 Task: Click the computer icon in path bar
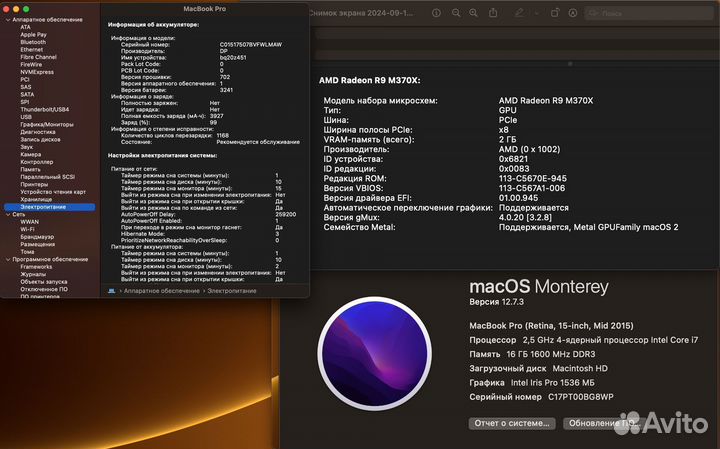[x=112, y=291]
